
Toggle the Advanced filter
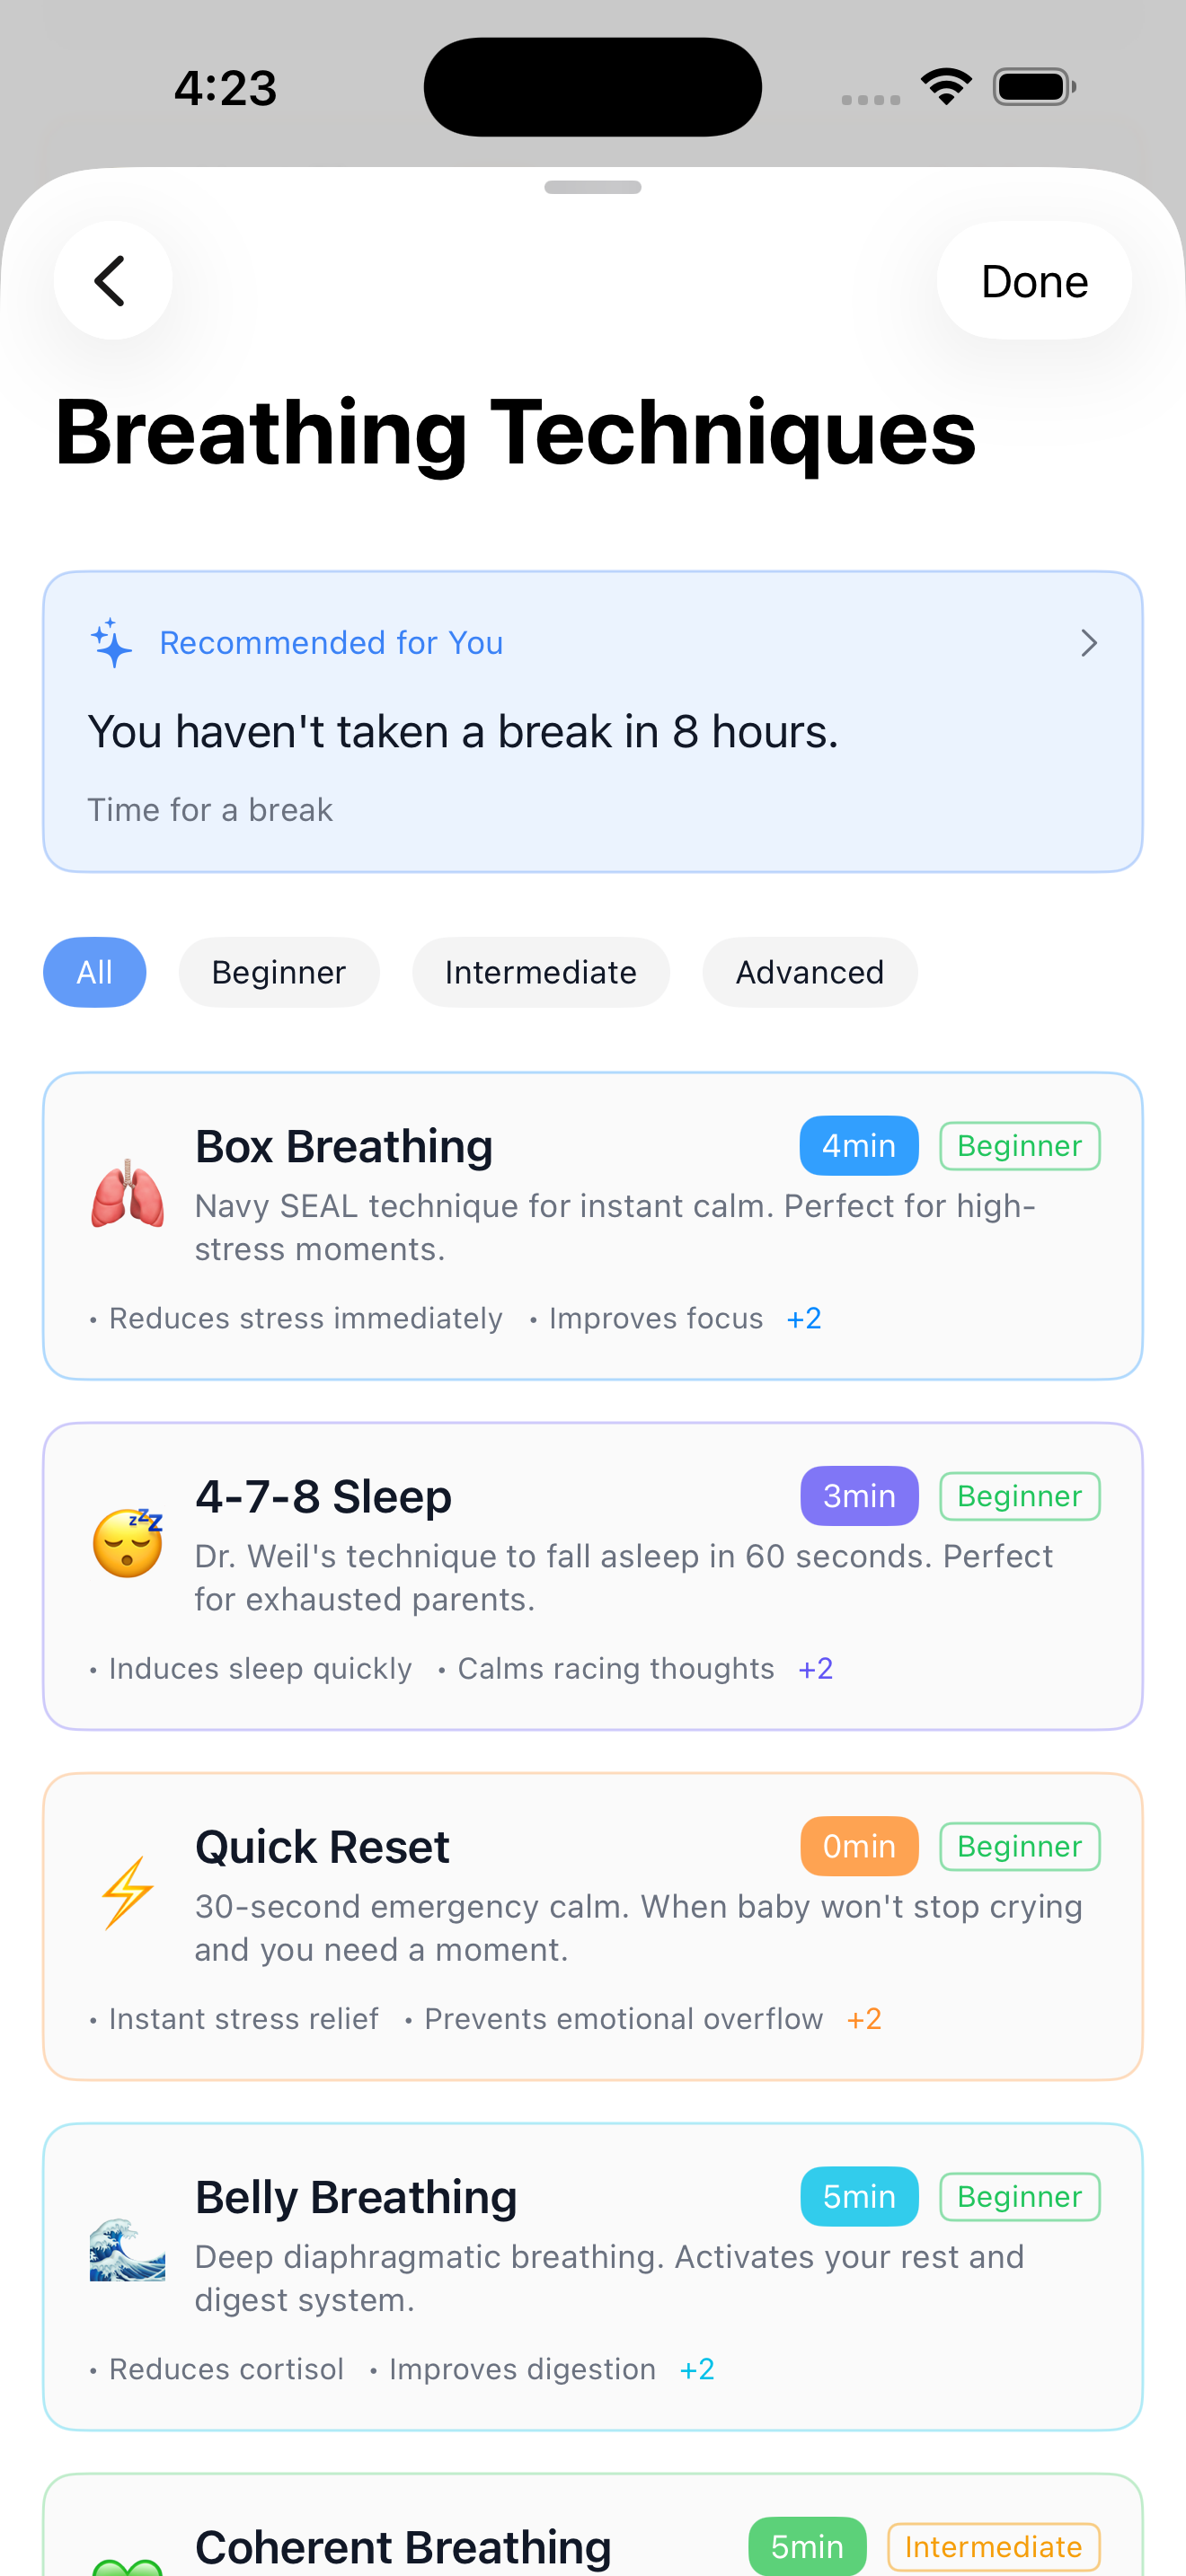[x=810, y=971]
